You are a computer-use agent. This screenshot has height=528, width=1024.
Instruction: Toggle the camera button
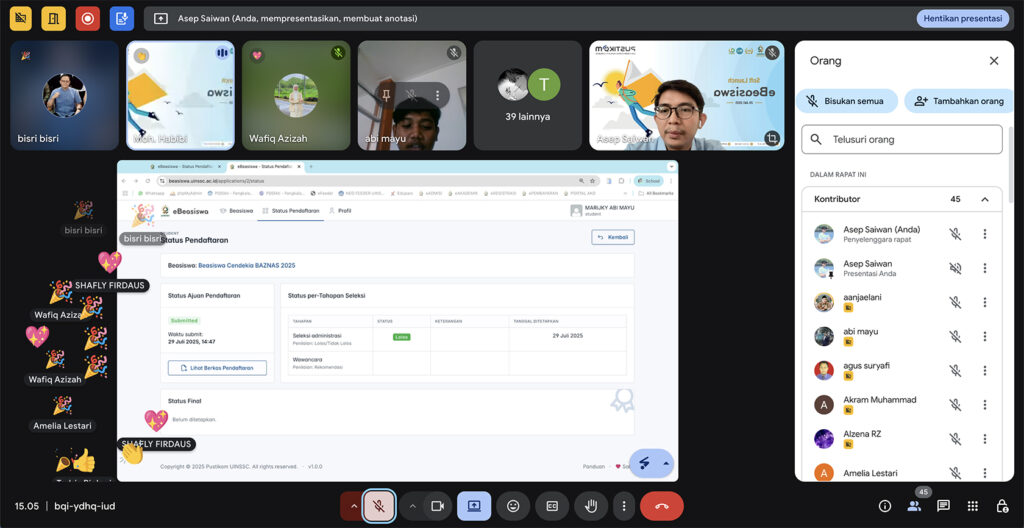pyautogui.click(x=437, y=506)
